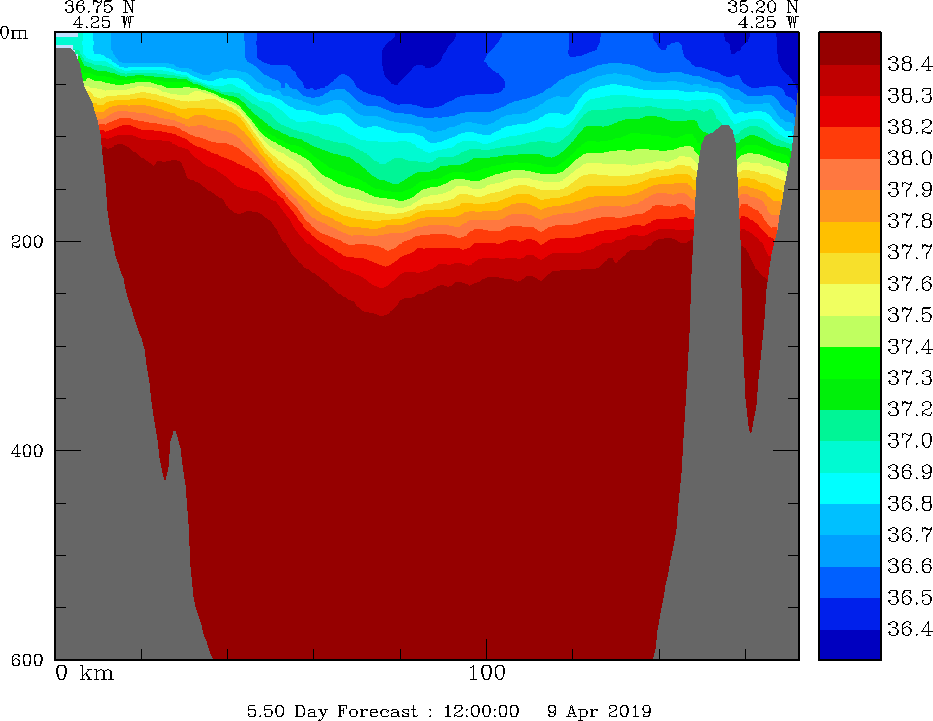
Task: Click the 37.3 colorbar label
Action: [x=910, y=378]
